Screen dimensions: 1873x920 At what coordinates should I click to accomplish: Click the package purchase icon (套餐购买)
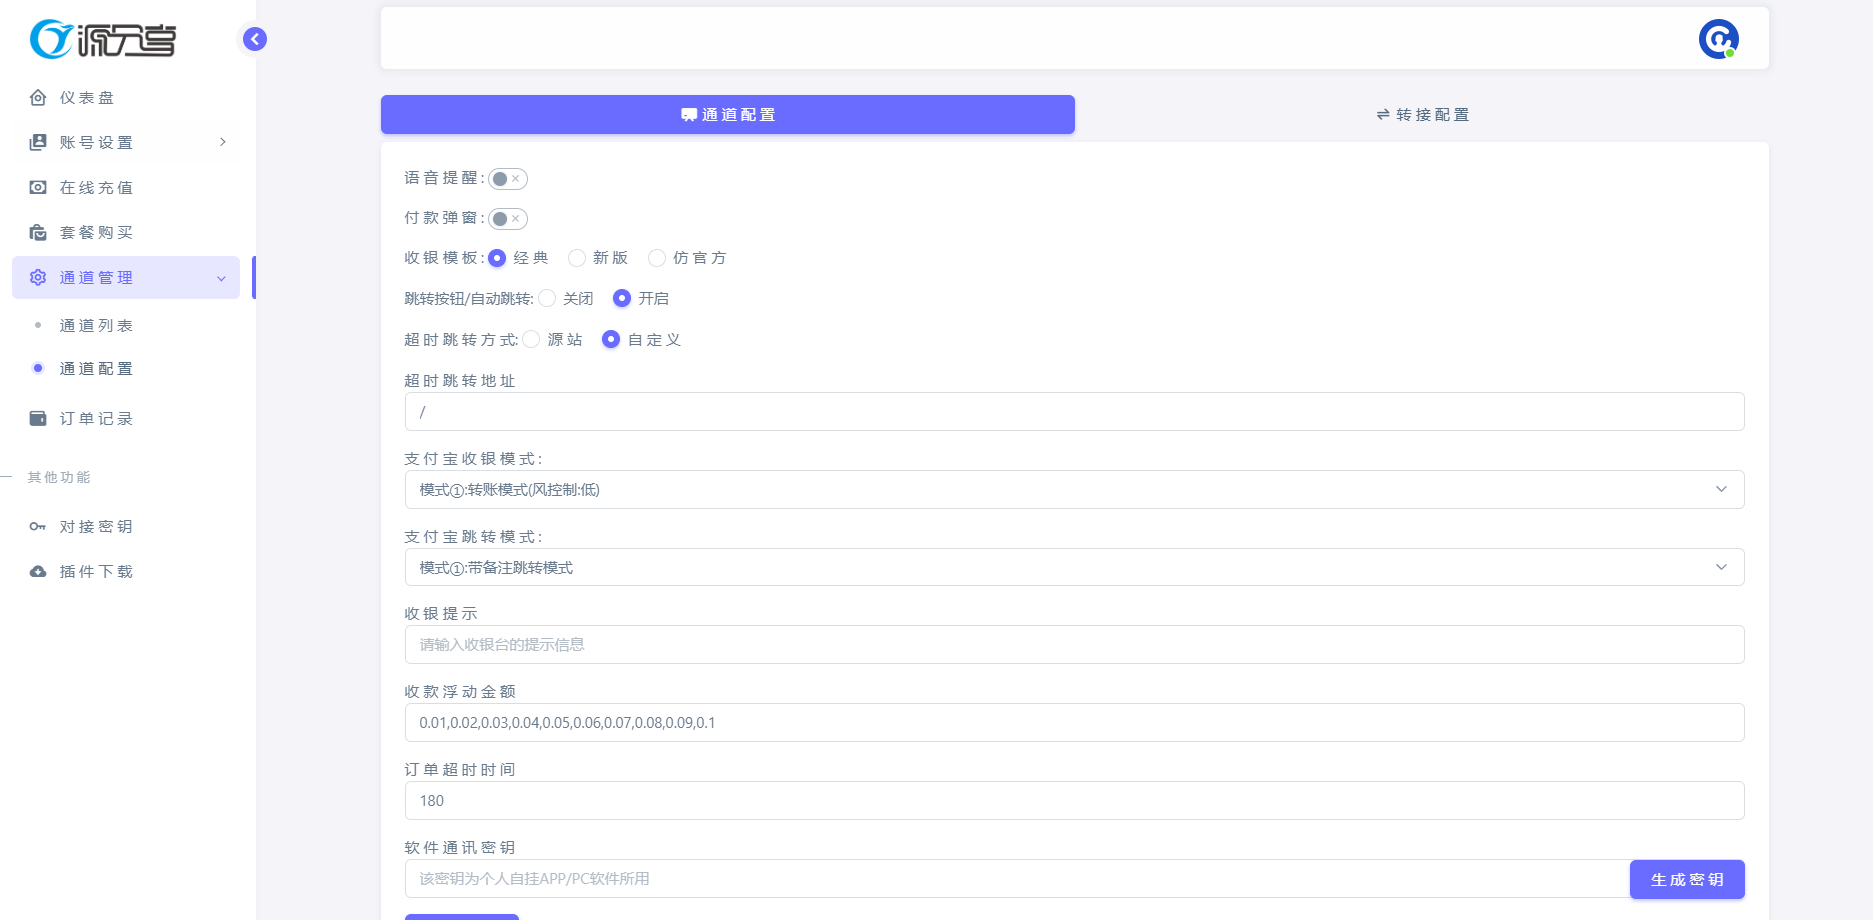[x=38, y=233]
